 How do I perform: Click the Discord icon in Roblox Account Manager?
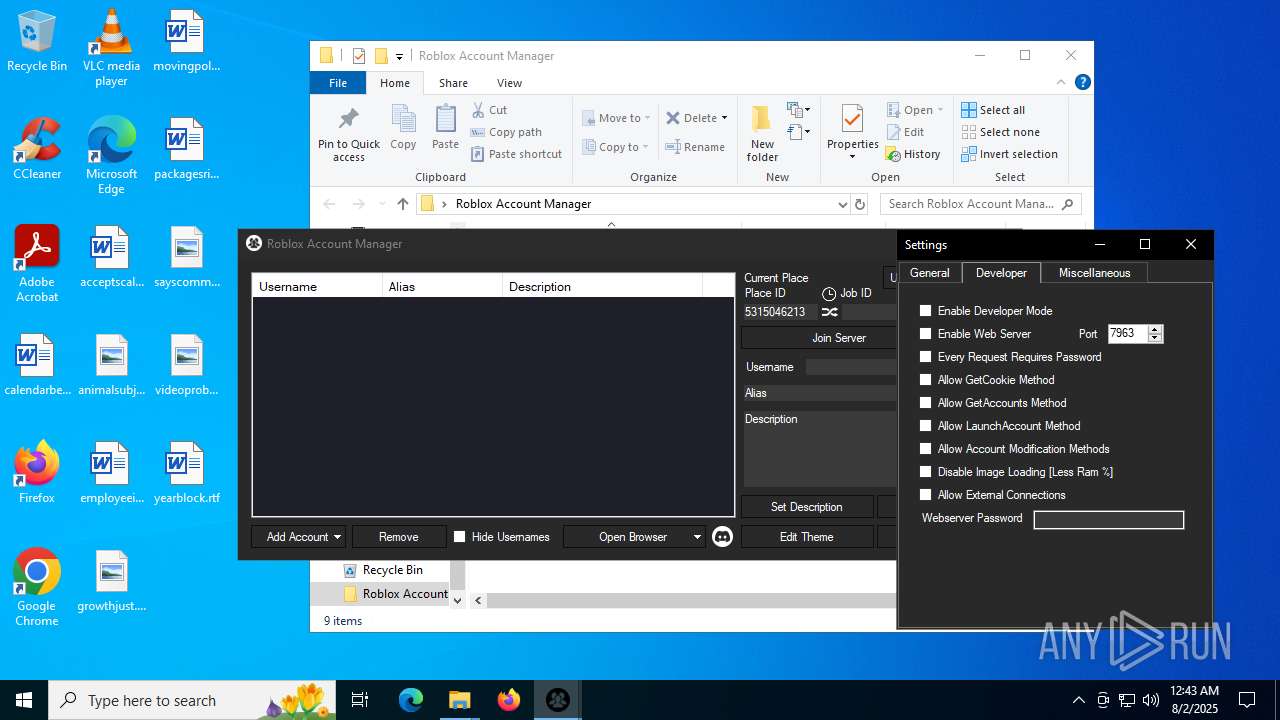(722, 537)
